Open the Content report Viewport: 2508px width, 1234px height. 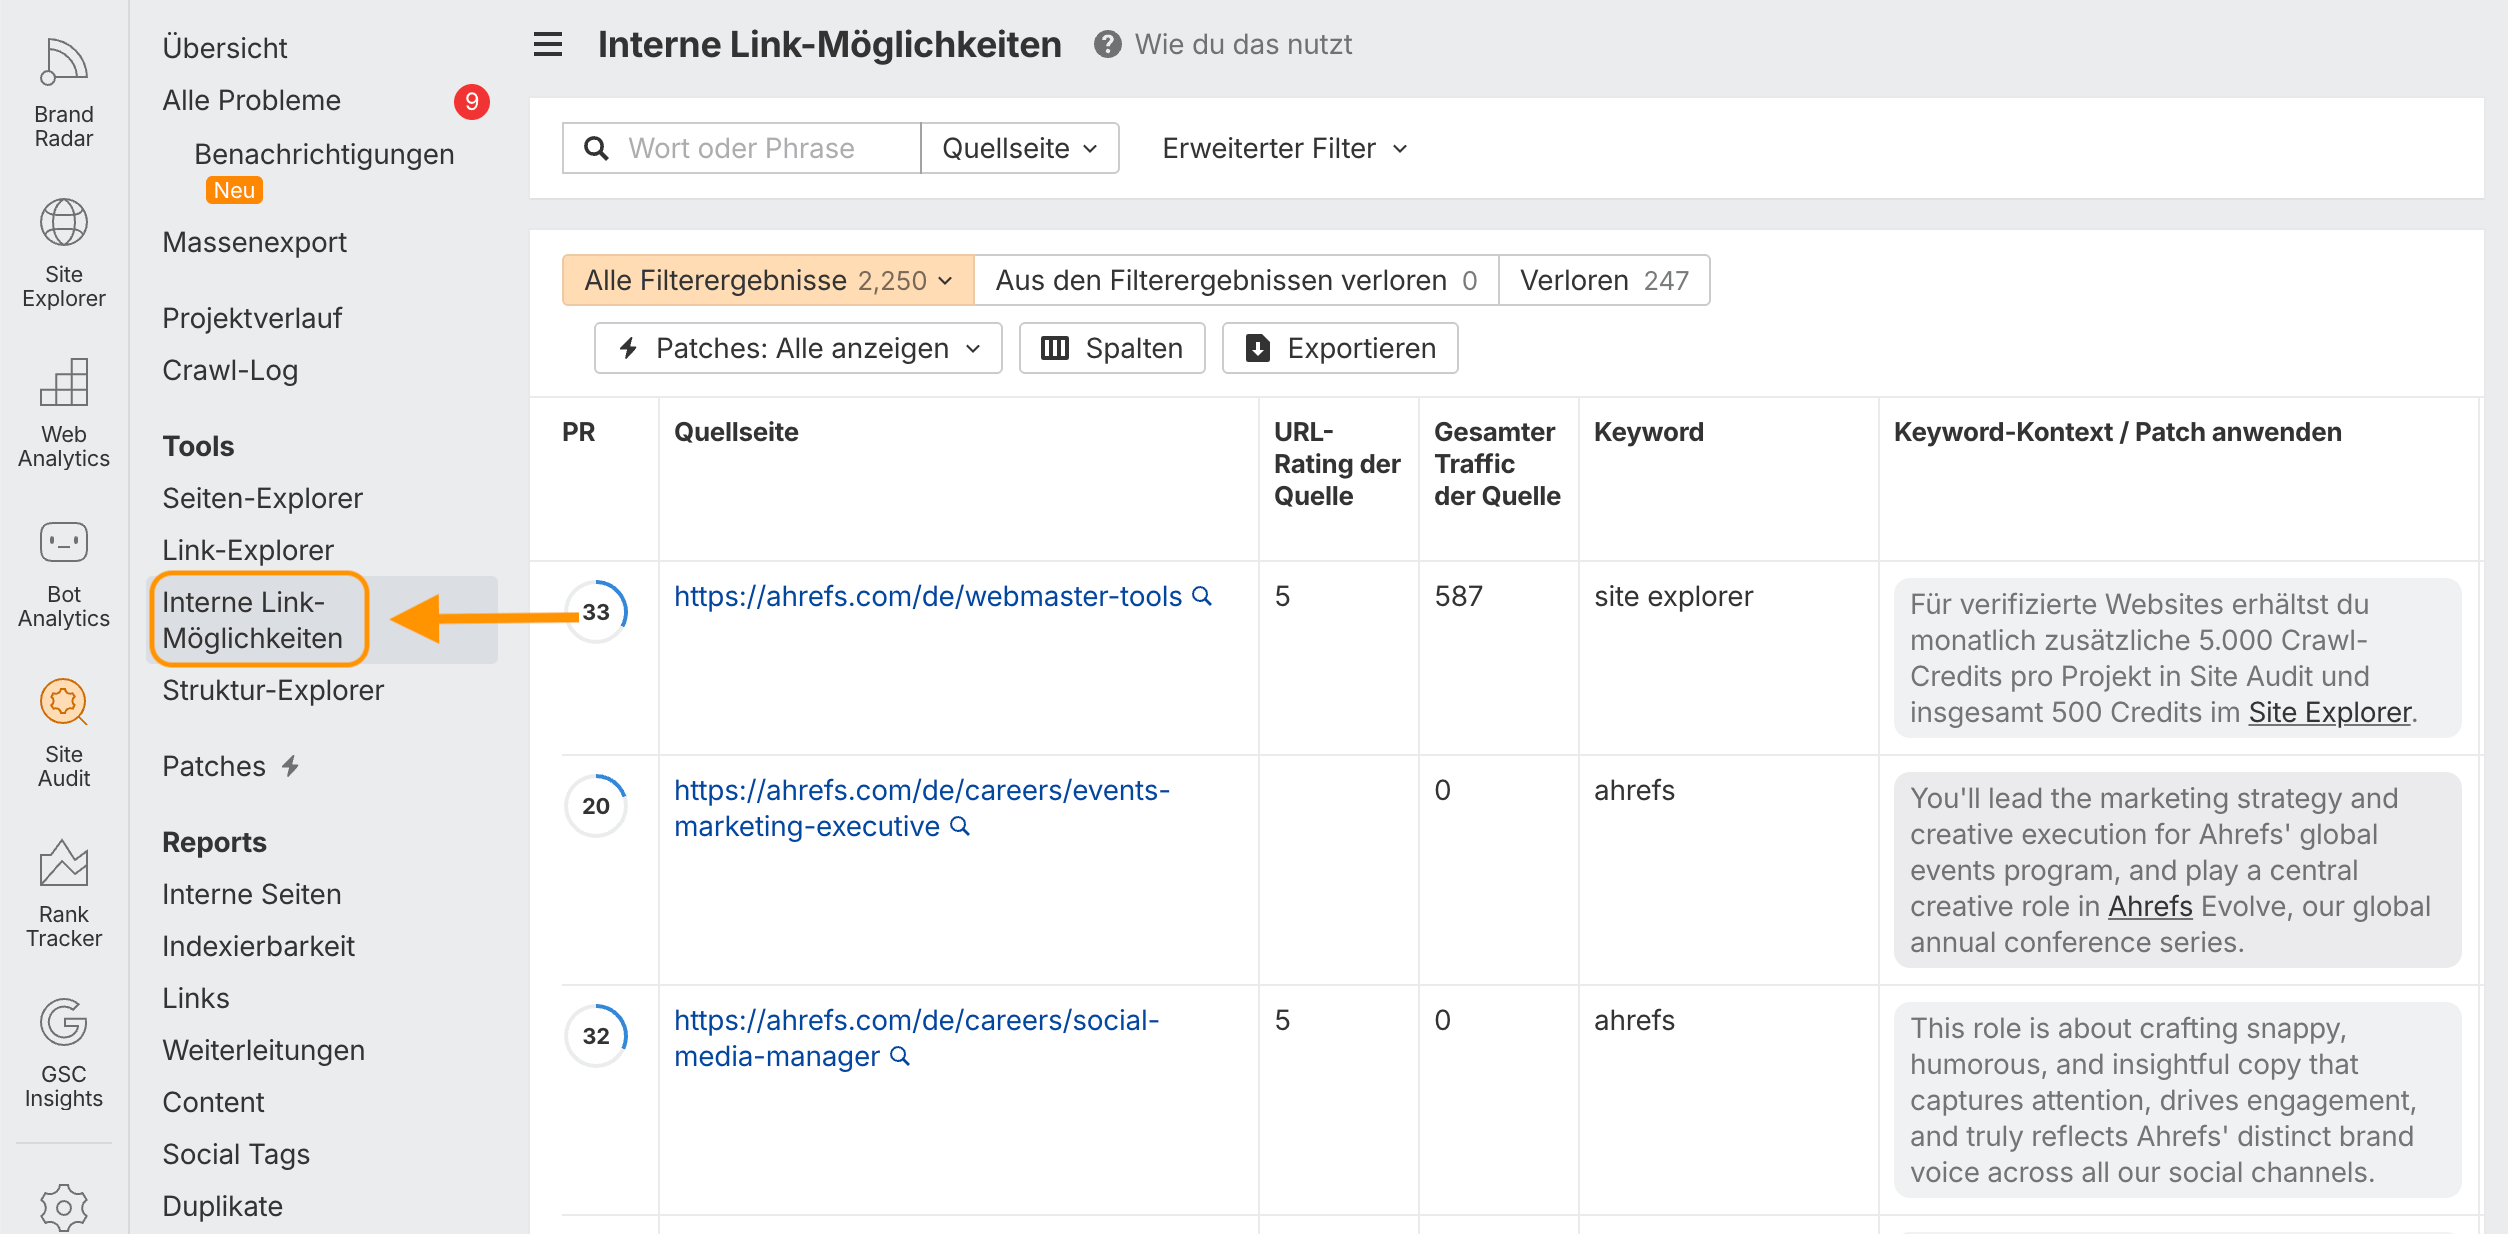(x=213, y=1102)
